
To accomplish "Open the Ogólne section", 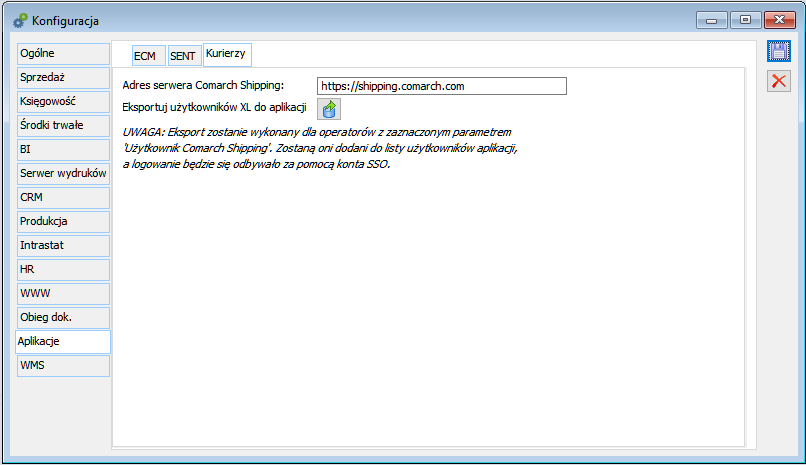I will click(63, 53).
